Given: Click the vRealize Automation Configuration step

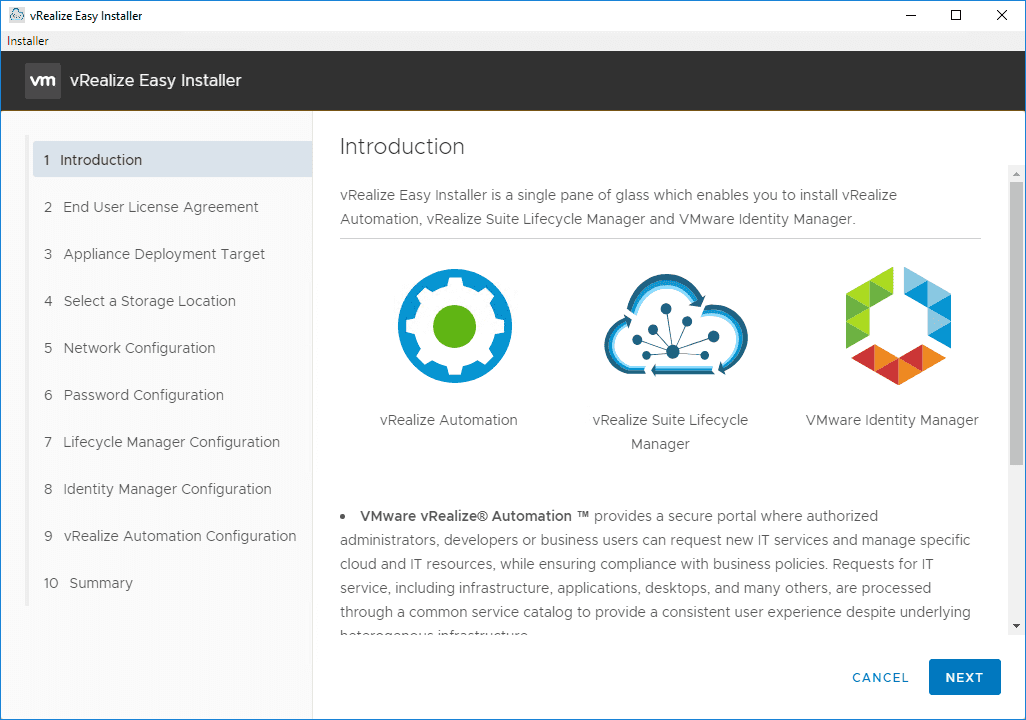Looking at the screenshot, I should pos(179,535).
